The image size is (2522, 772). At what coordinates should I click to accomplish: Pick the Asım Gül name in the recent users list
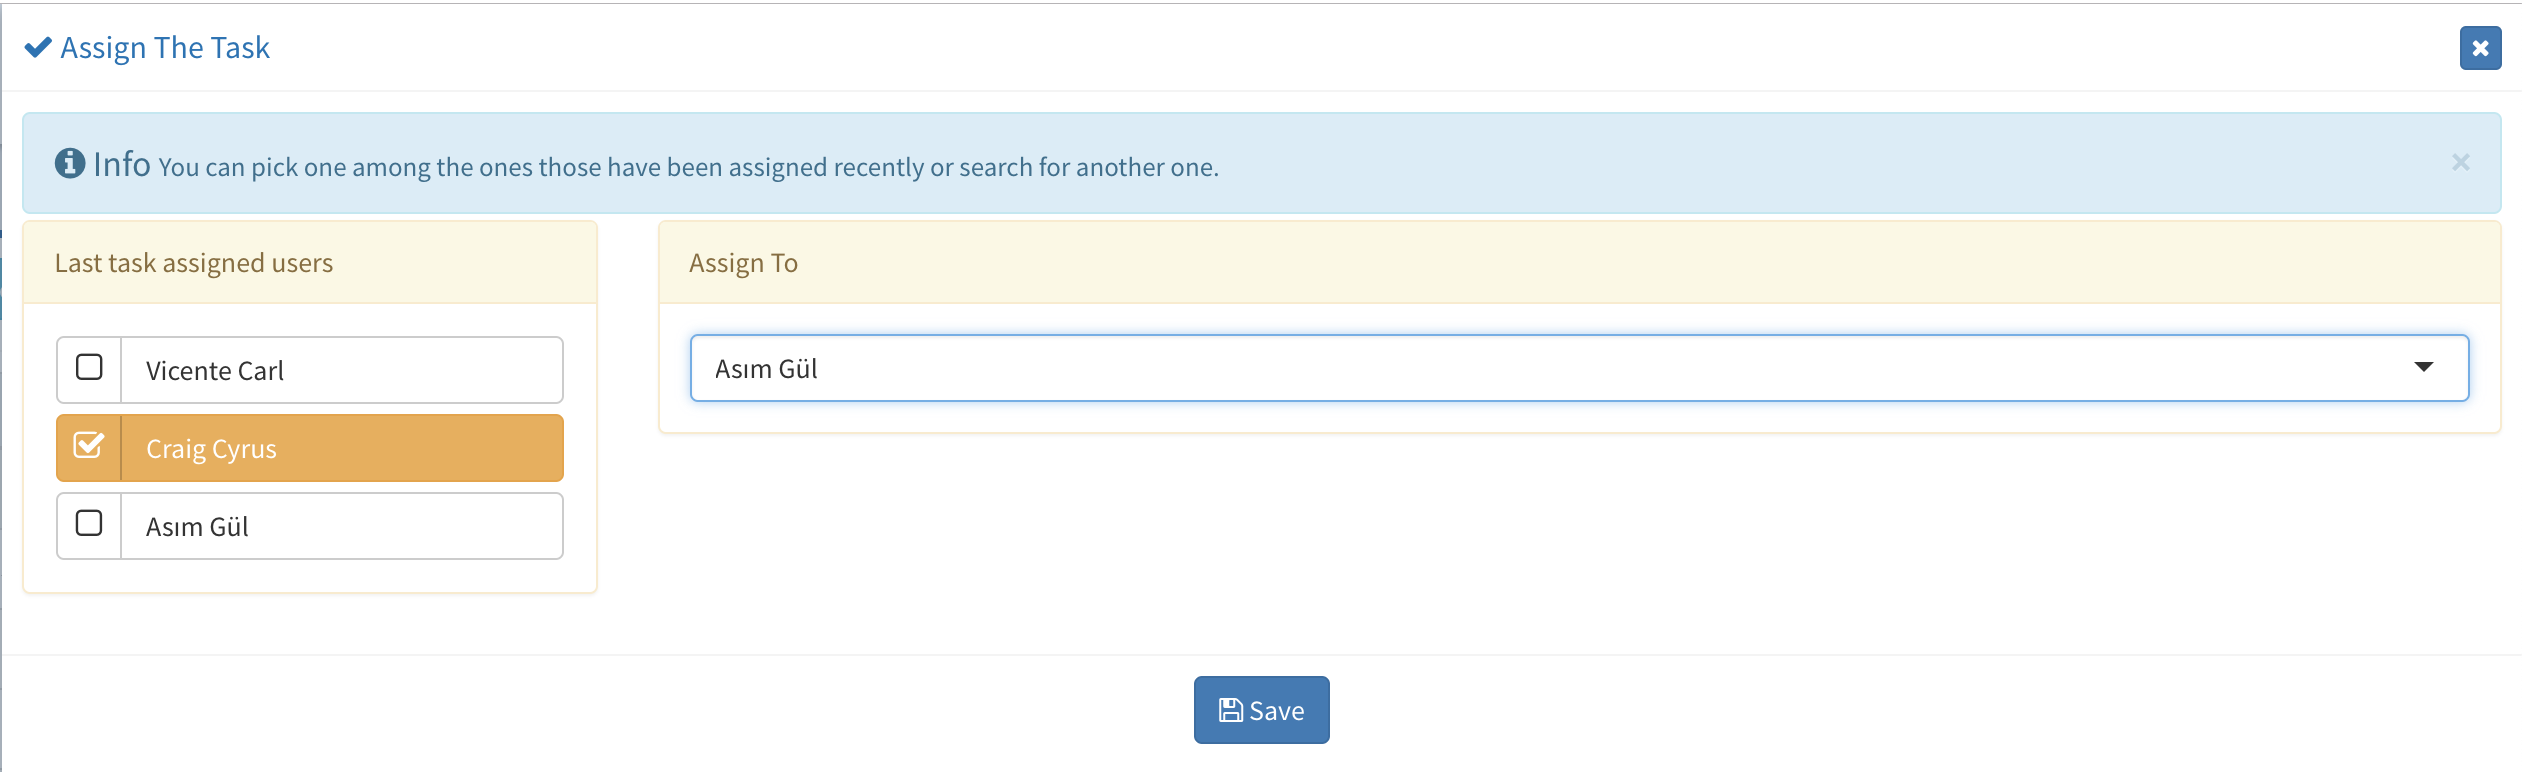(x=197, y=527)
